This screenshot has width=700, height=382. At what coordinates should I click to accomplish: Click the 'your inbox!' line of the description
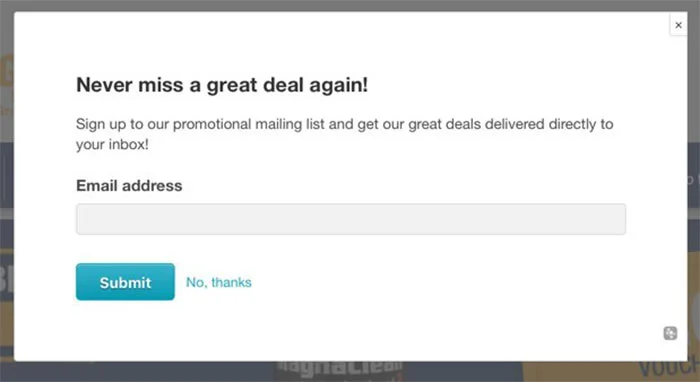(x=112, y=145)
